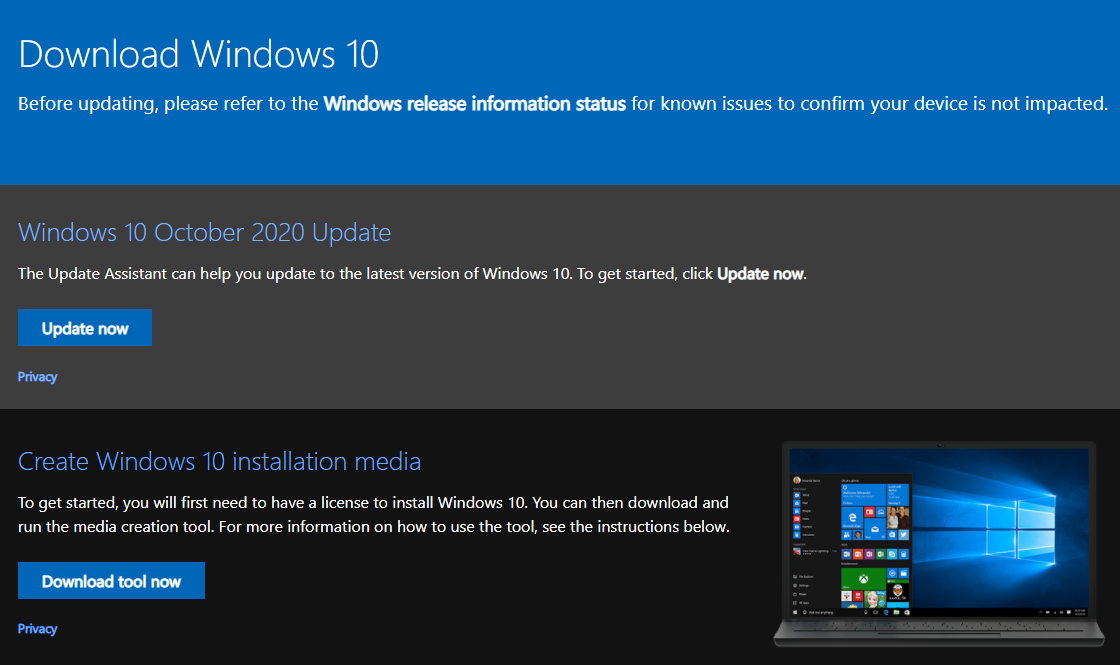Click the Twitter tile
Screen dimensions: 1120x665
pos(903,534)
